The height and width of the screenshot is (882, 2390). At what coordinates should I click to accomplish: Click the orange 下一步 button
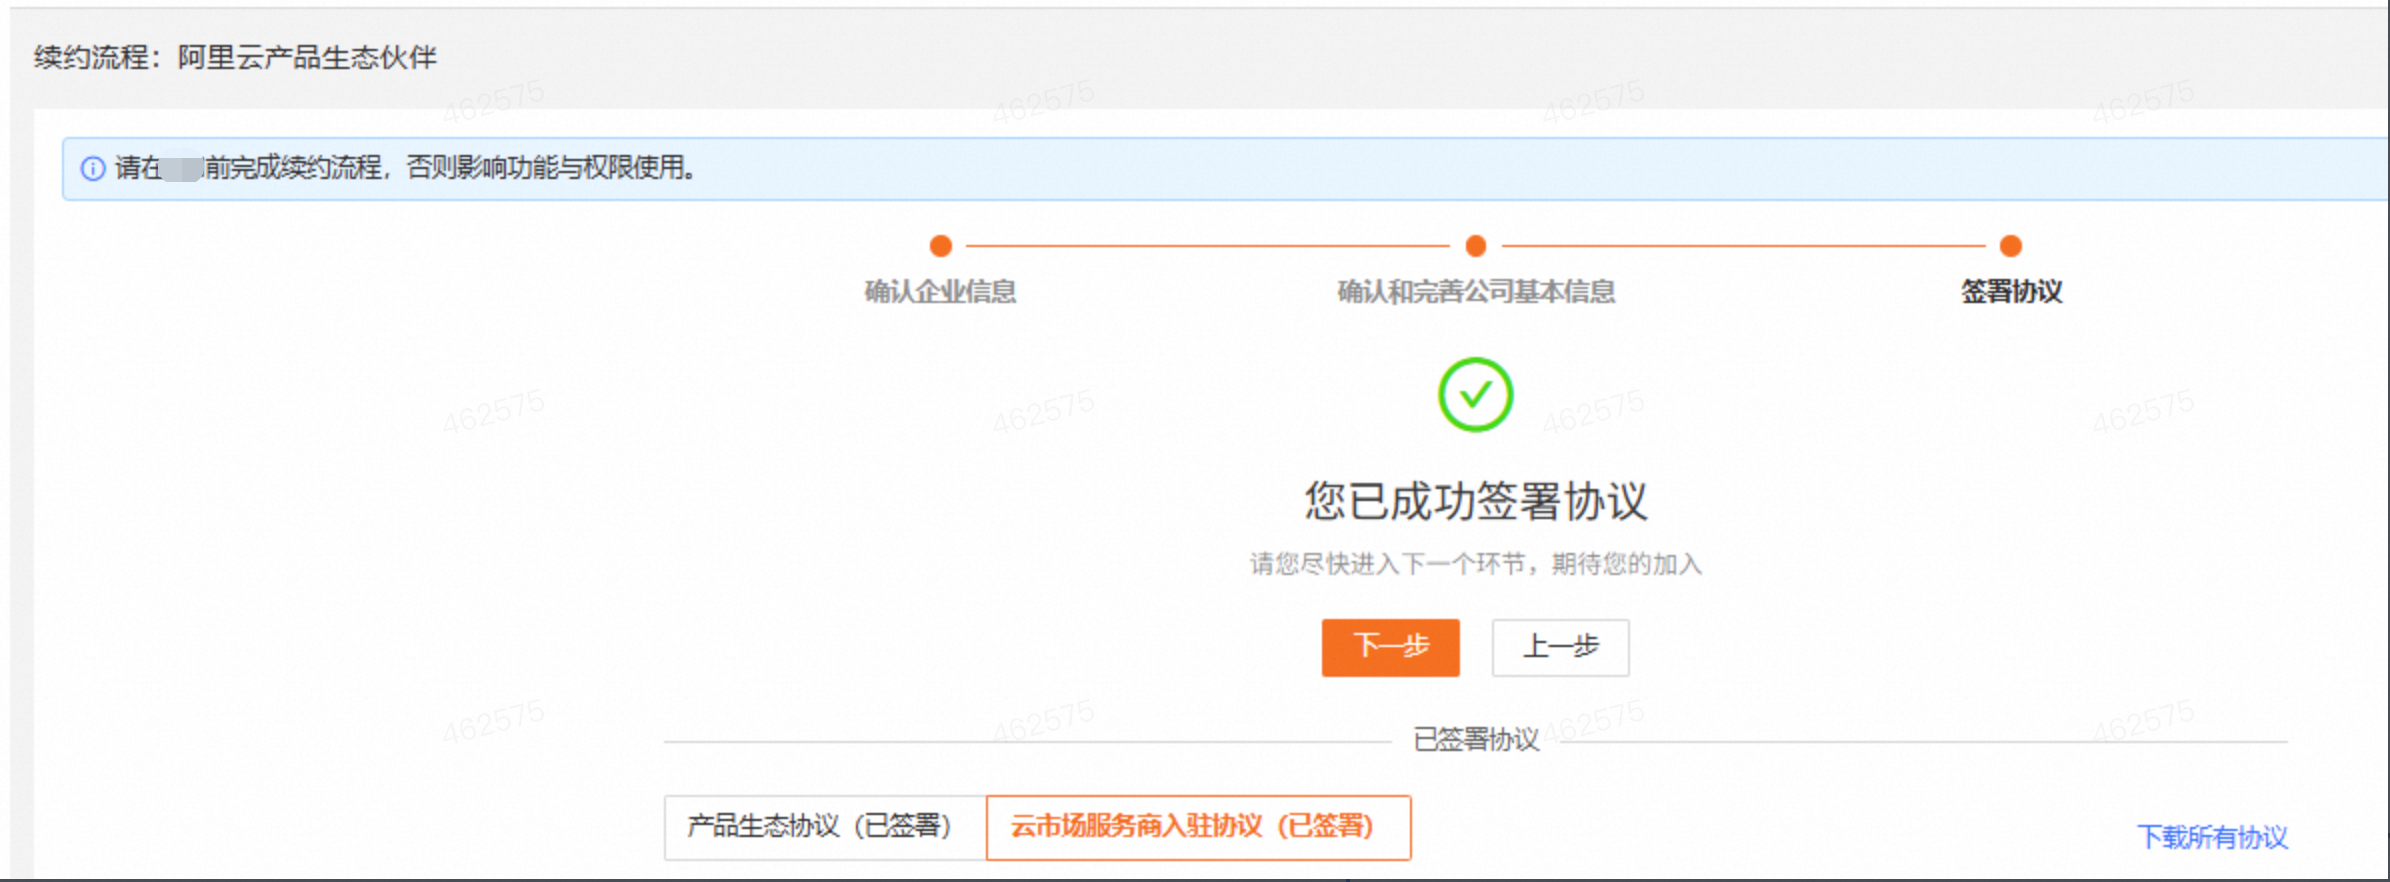pos(1390,647)
